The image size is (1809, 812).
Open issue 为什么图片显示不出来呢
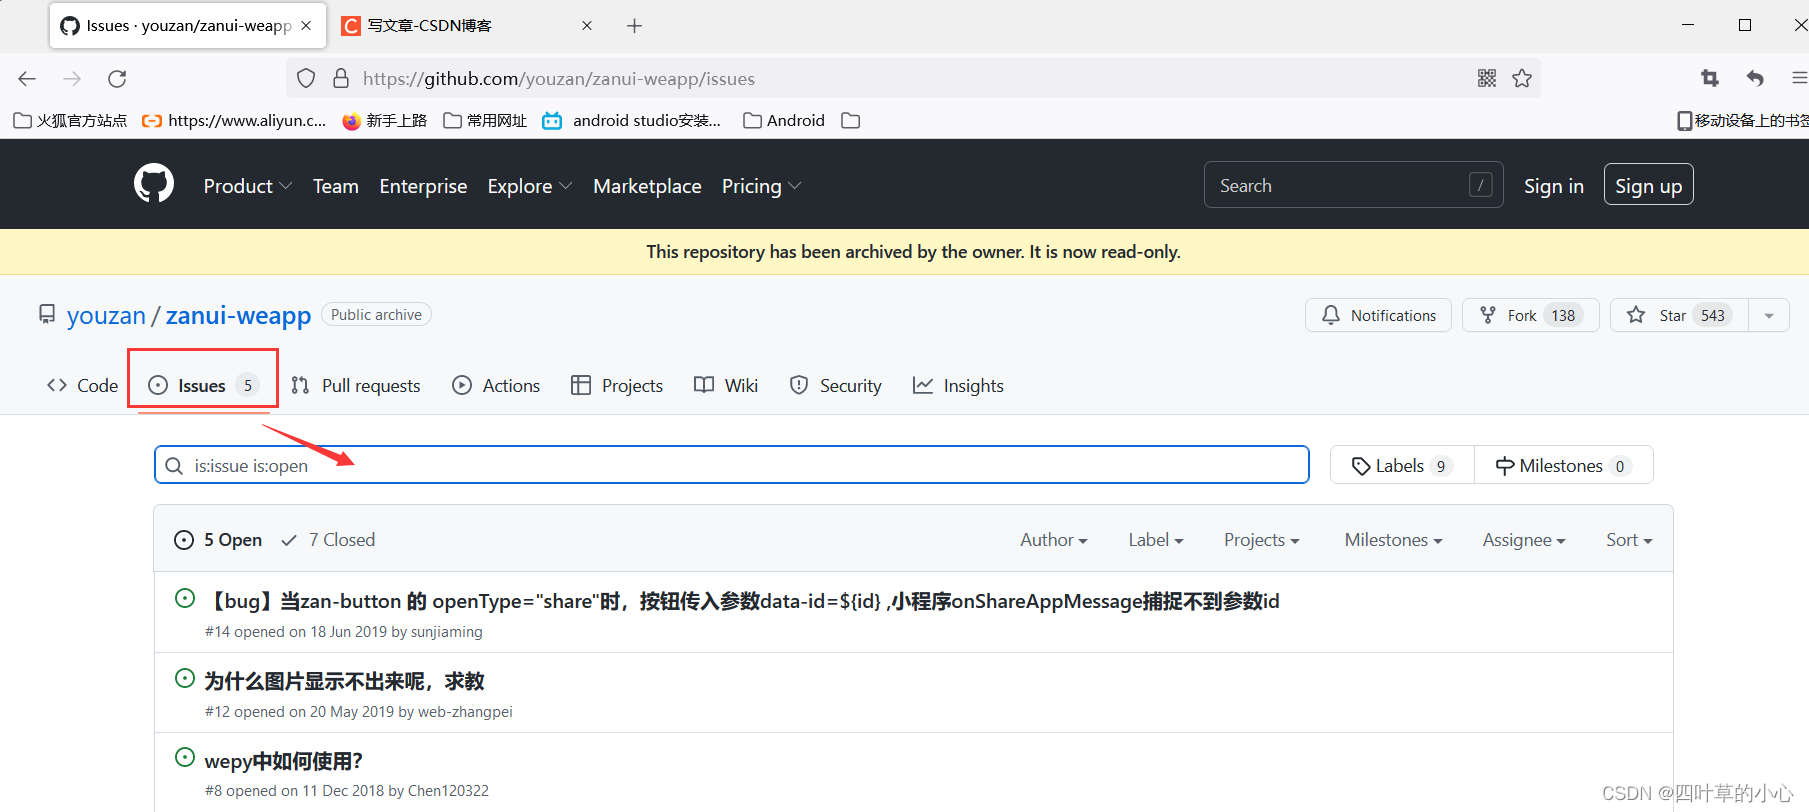pyautogui.click(x=344, y=681)
